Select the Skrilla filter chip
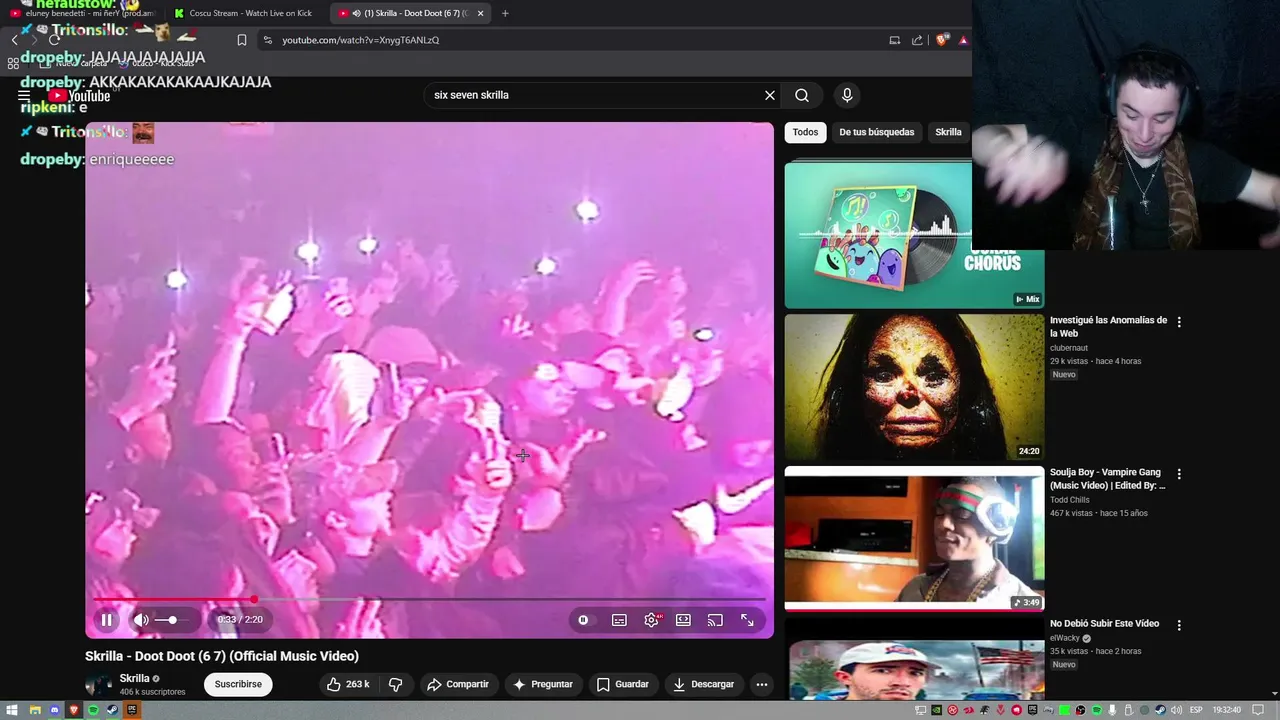This screenshot has height=720, width=1280. tap(948, 132)
